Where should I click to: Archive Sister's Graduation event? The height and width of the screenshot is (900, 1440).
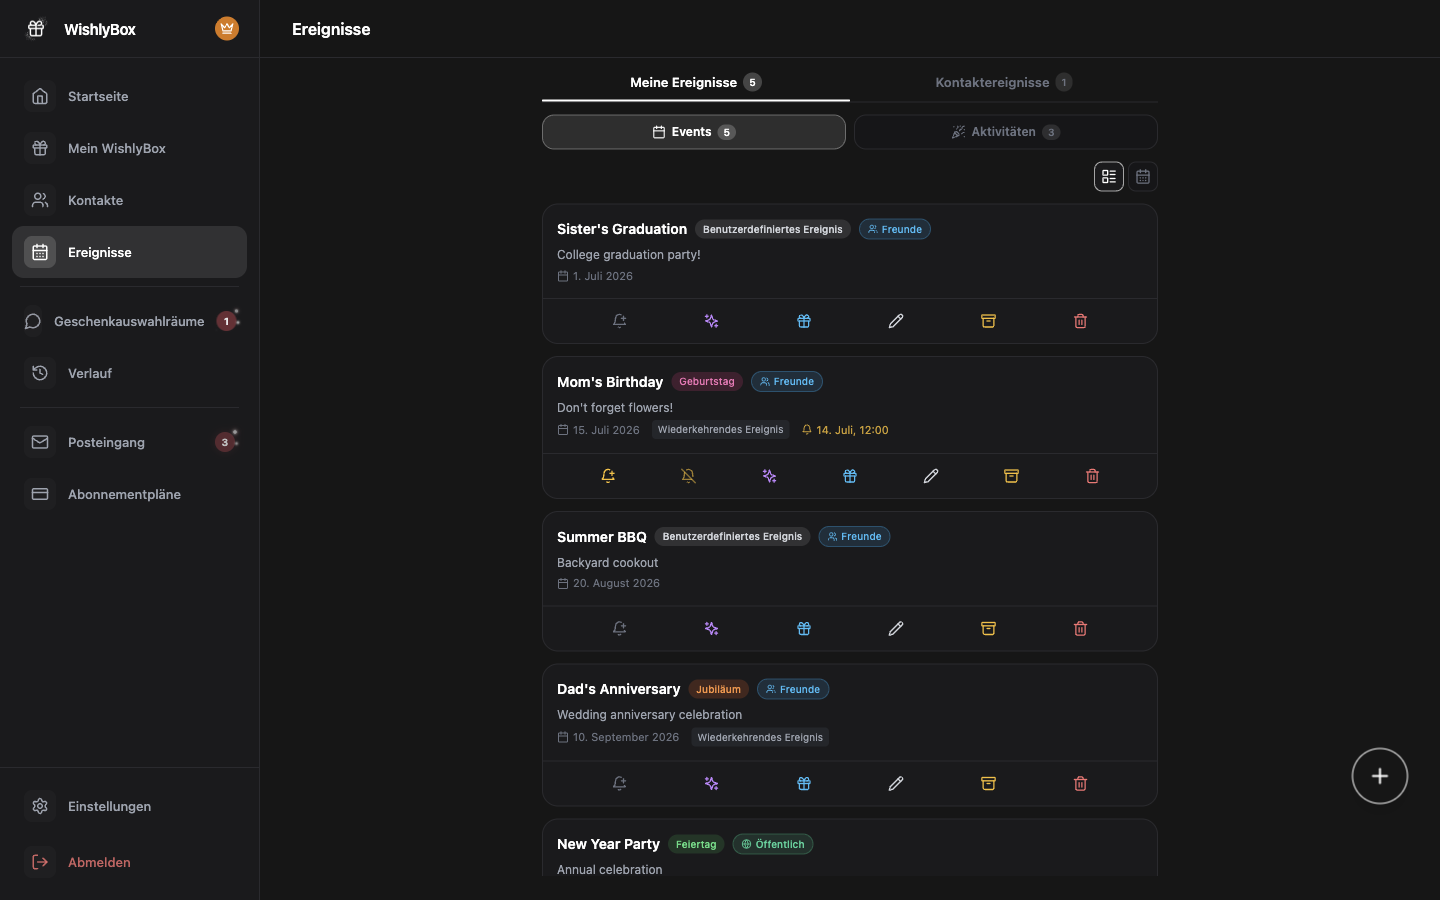click(x=988, y=321)
